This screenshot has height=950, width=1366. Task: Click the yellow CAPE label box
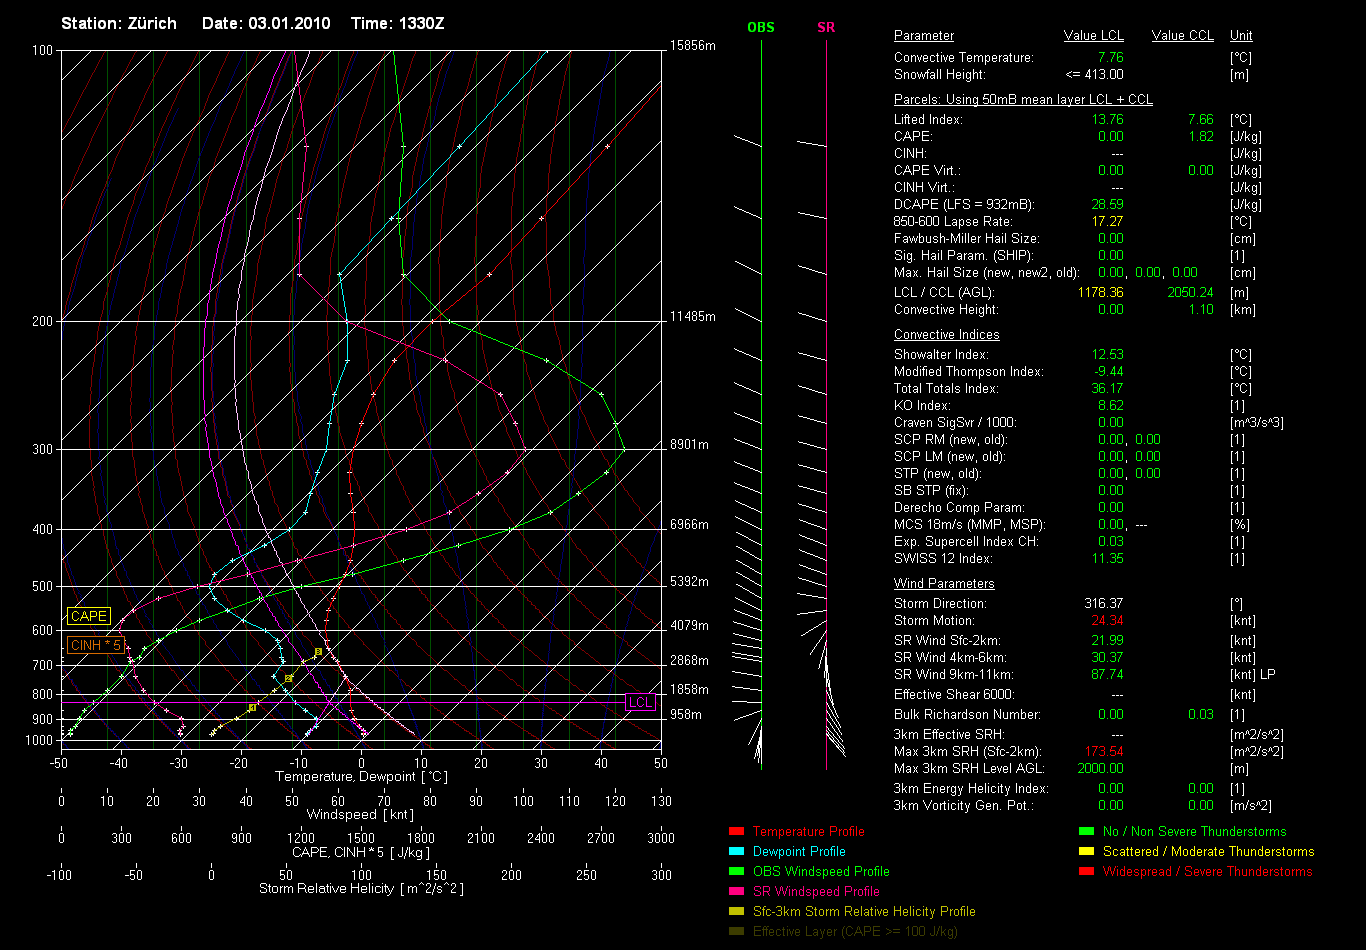pos(89,617)
